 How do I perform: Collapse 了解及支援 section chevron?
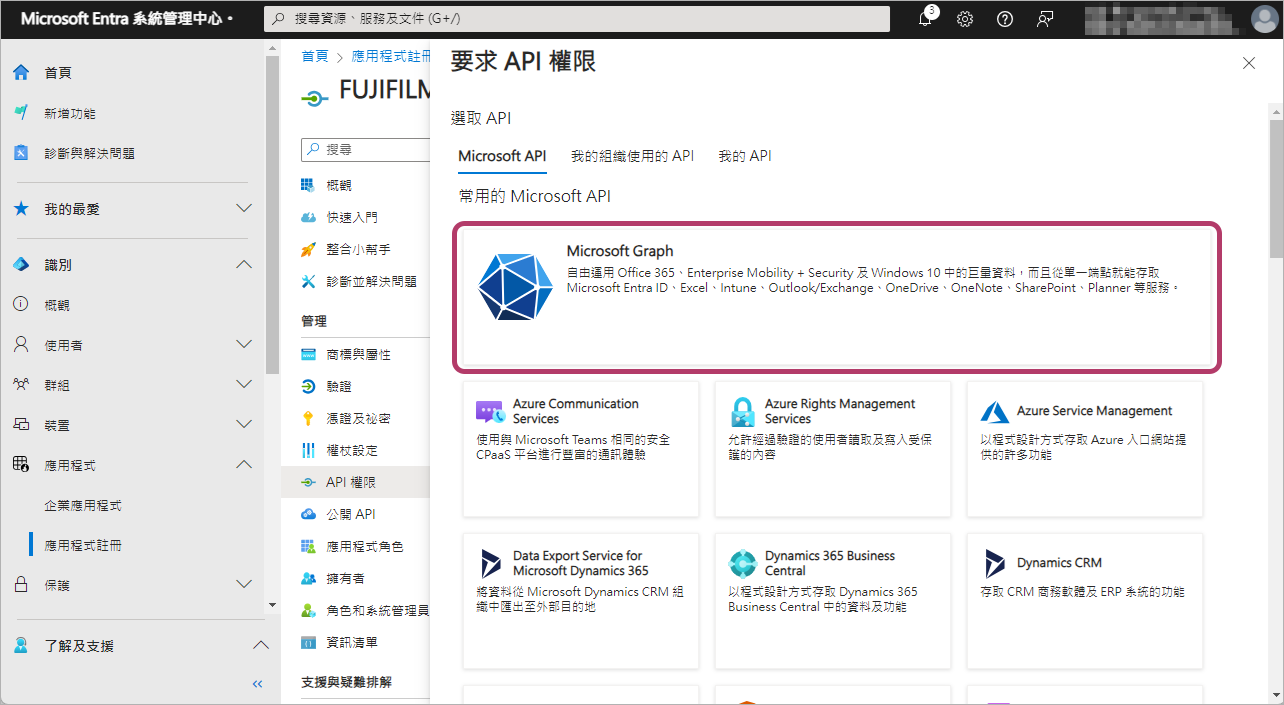(260, 646)
